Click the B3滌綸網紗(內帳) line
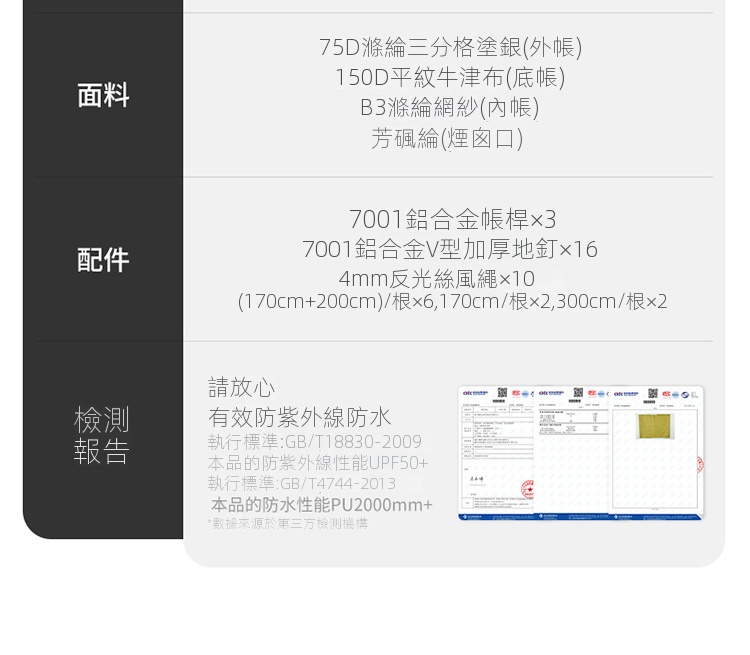 [x=449, y=107]
